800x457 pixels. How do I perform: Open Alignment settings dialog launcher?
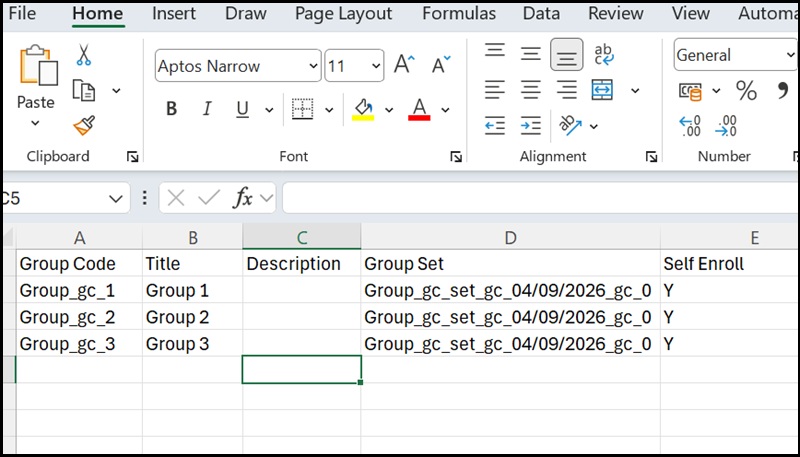pyautogui.click(x=651, y=157)
